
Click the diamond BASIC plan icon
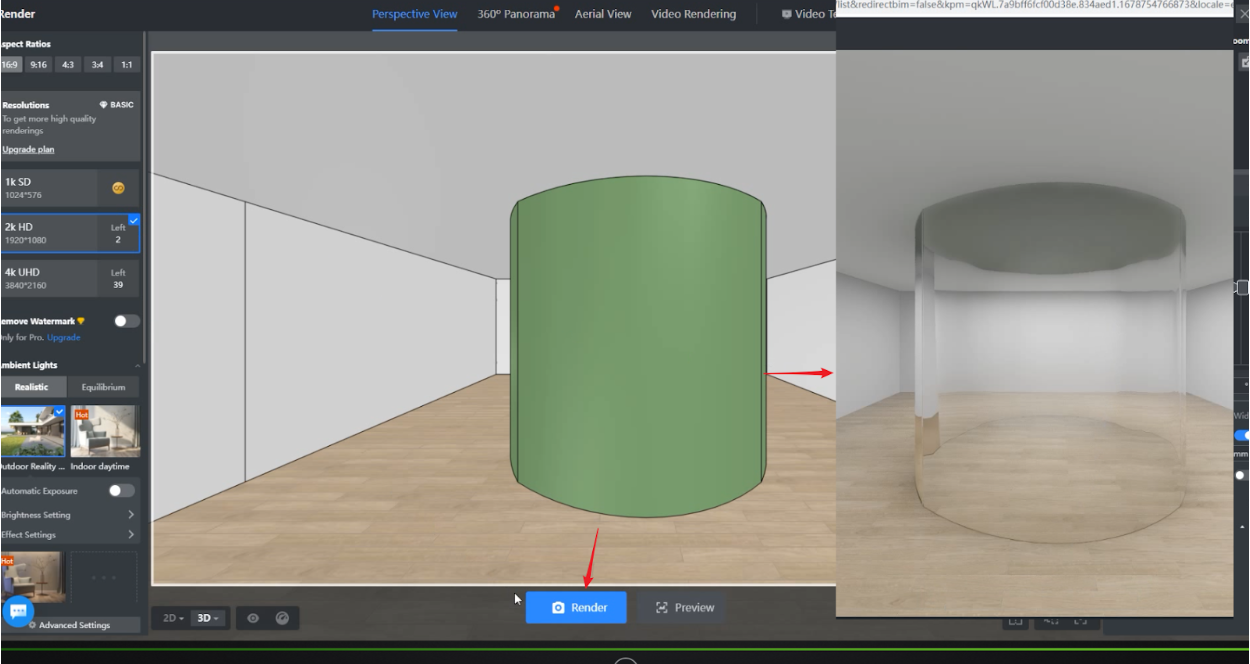(104, 105)
